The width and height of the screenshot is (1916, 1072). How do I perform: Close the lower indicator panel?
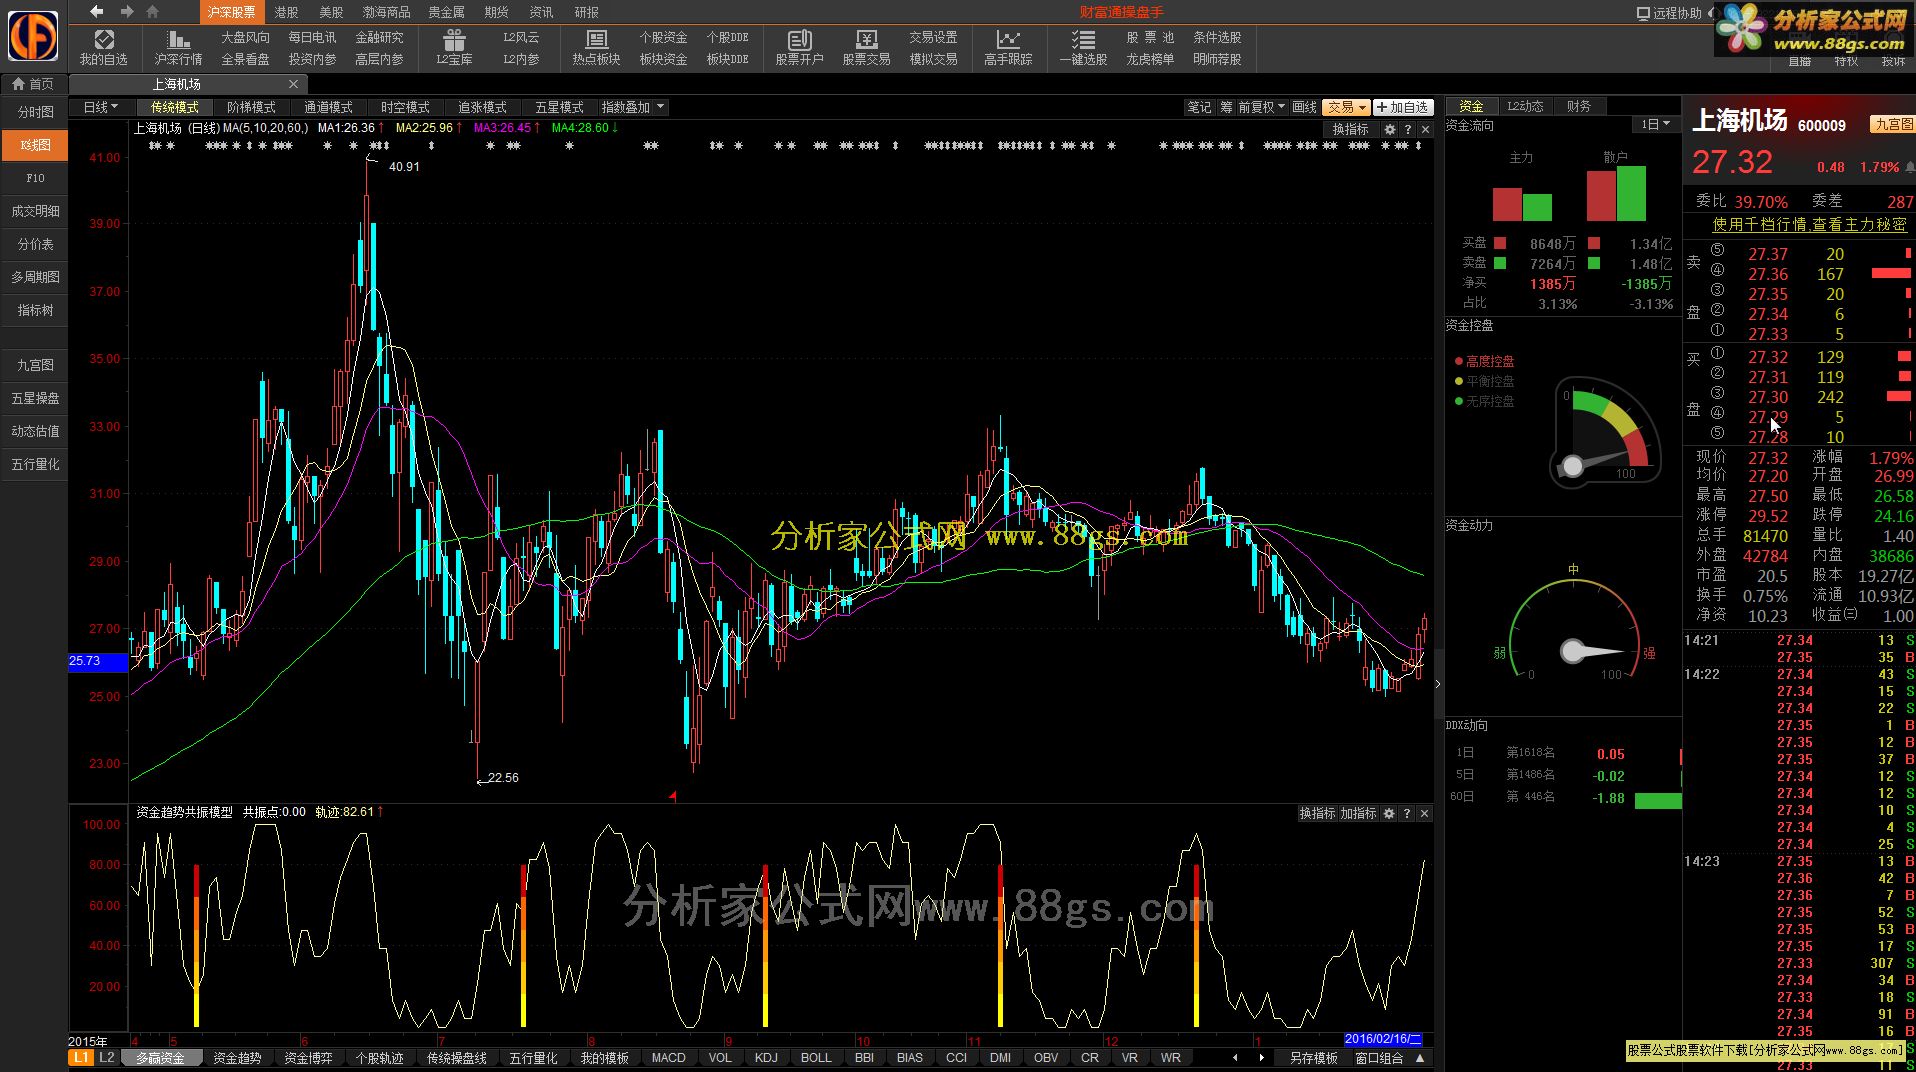point(1424,814)
